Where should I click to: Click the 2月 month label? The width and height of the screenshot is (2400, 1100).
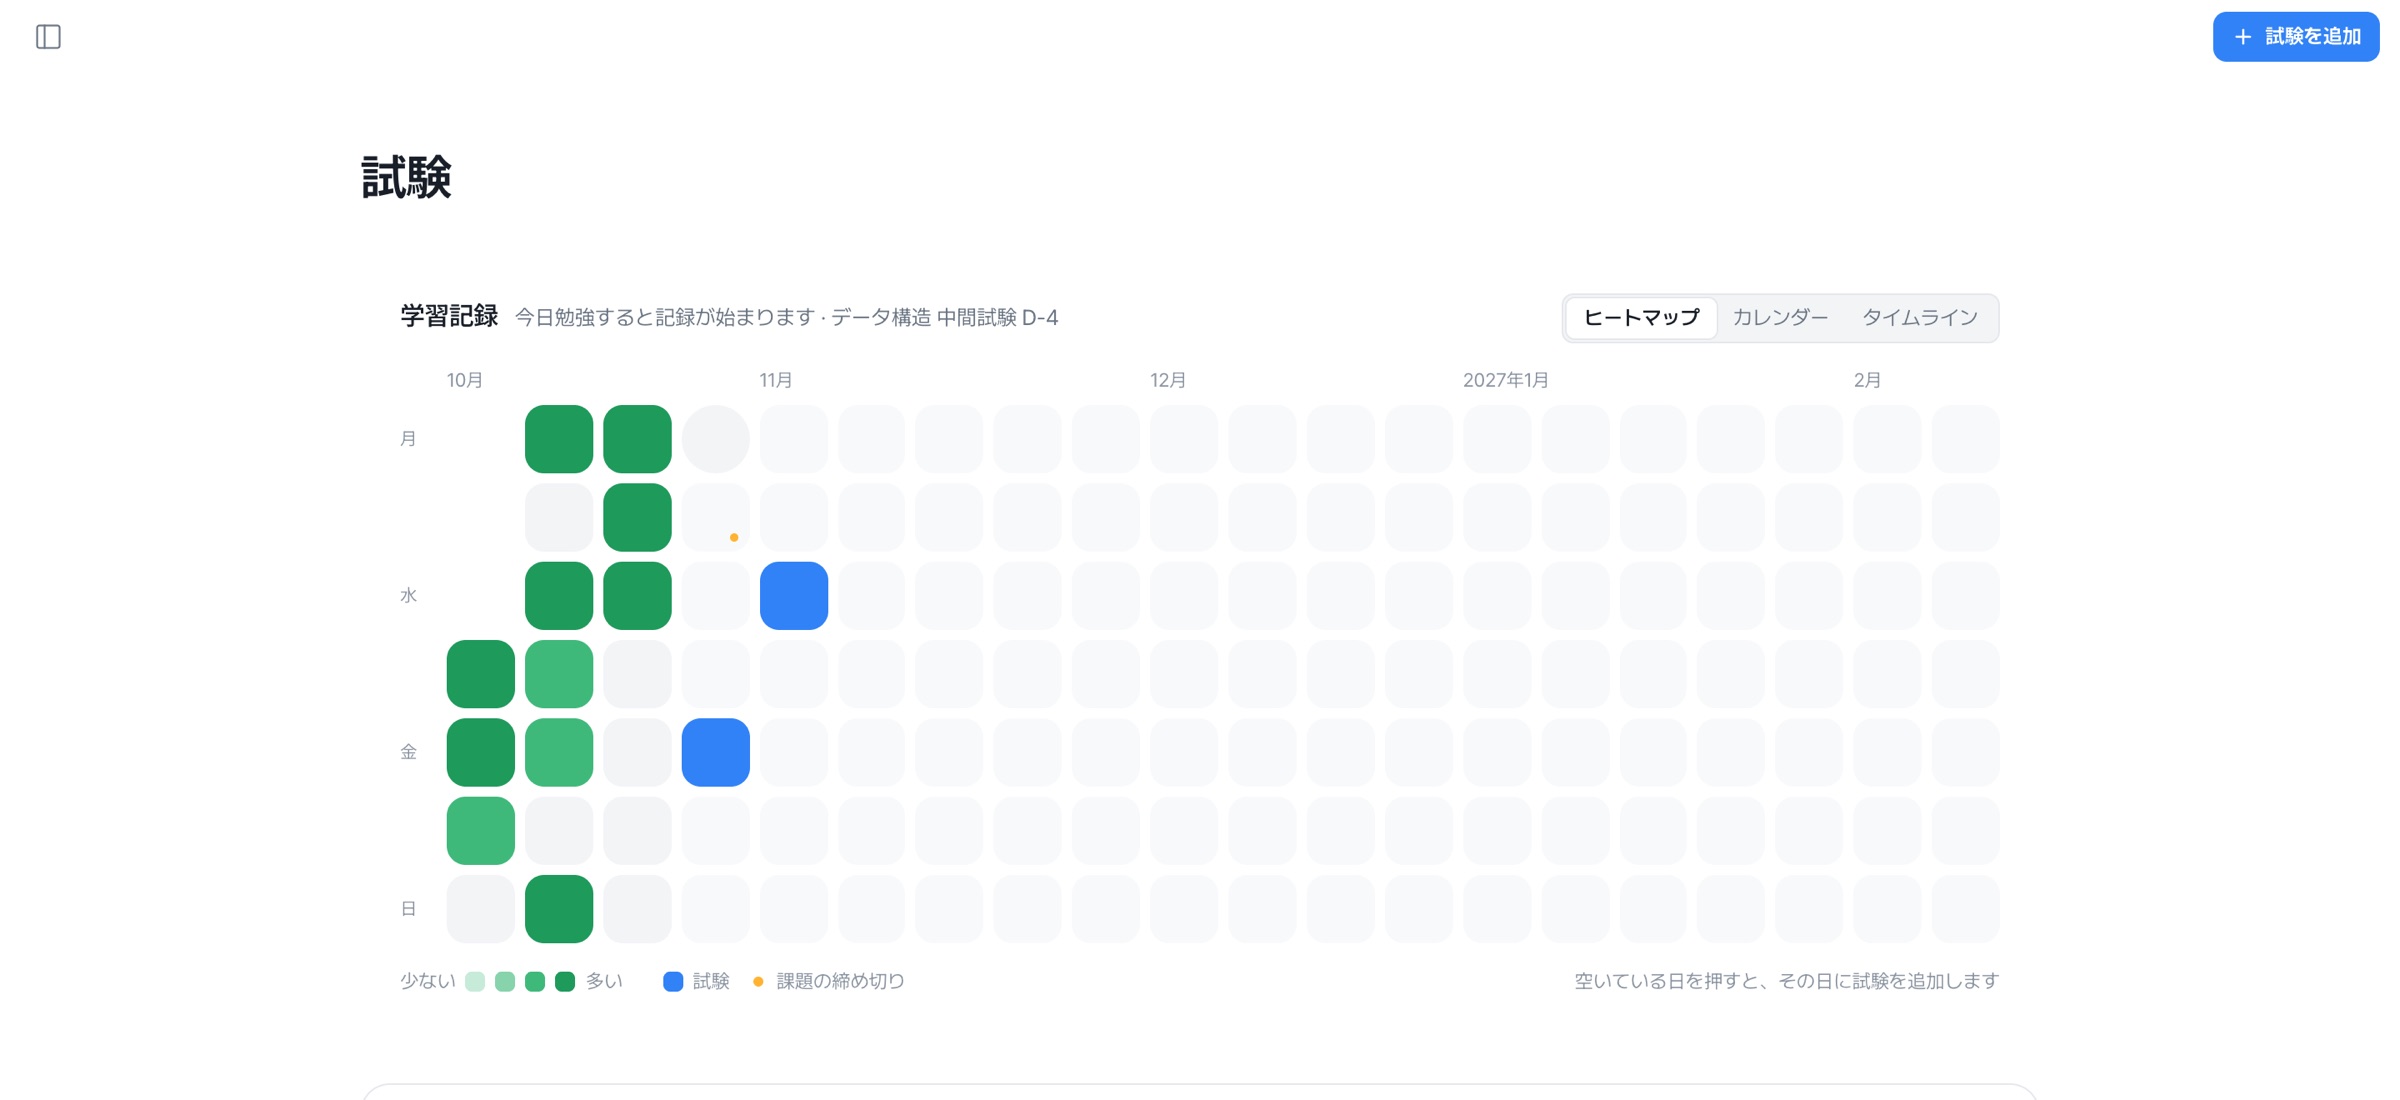click(1867, 380)
